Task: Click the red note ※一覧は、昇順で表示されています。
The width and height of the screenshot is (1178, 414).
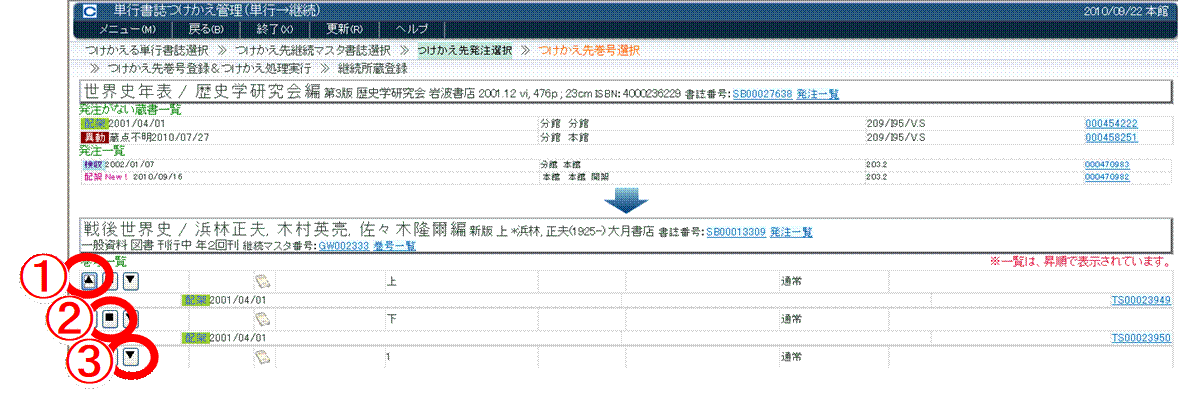Action: pyautogui.click(x=1083, y=262)
